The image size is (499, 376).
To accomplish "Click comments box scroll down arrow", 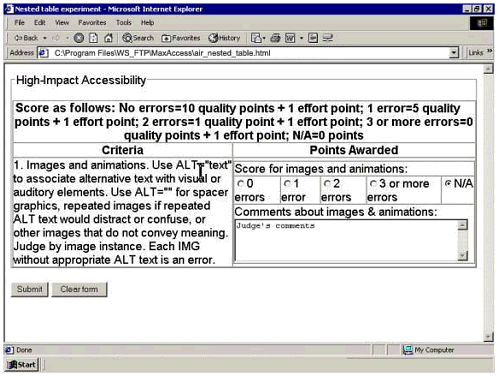I will [462, 255].
